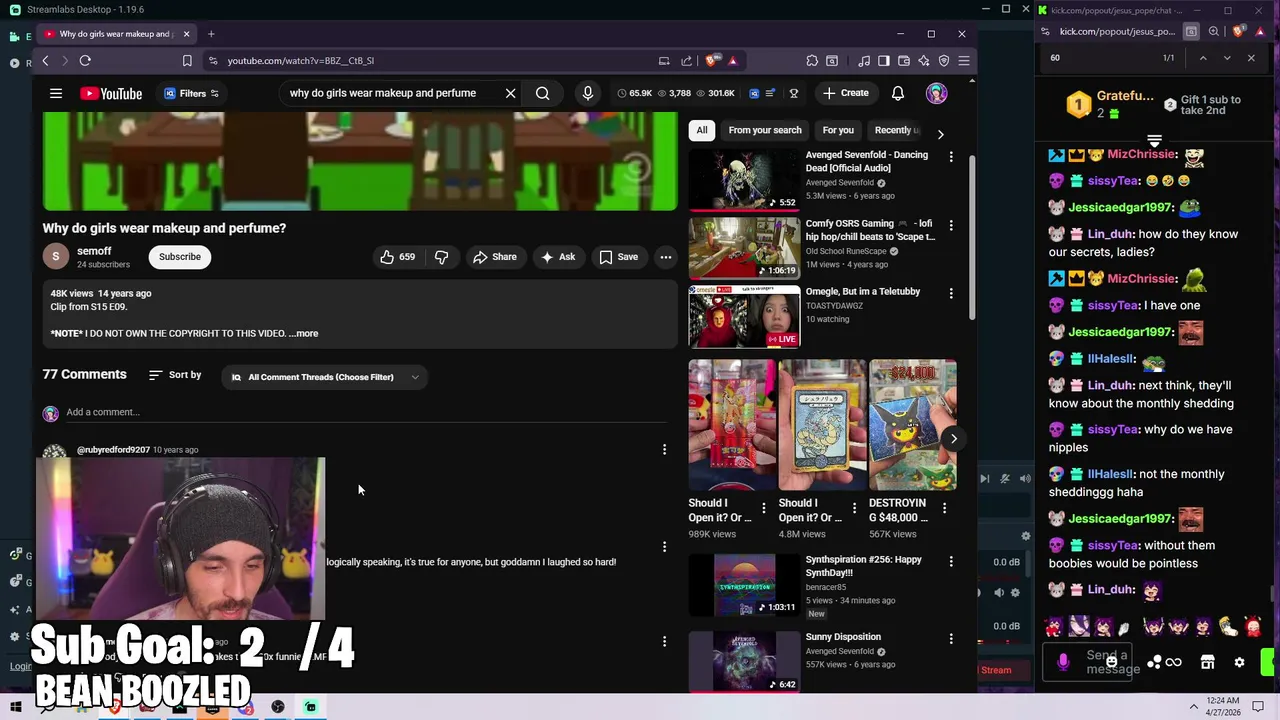
Task: Open more actions menu under video
Action: [665, 257]
